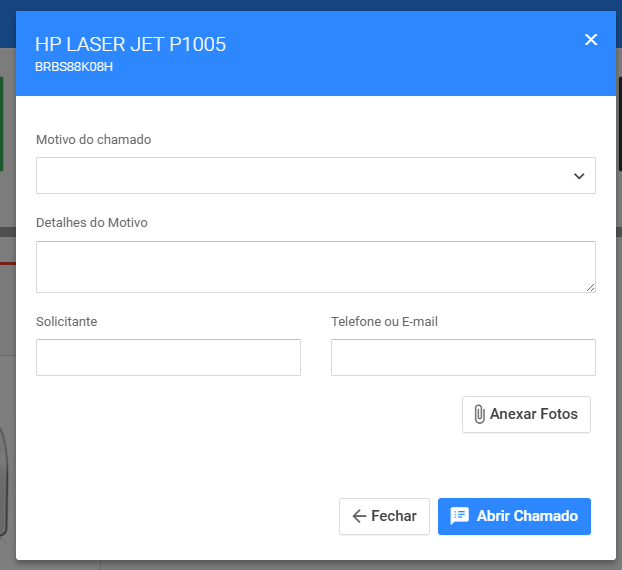Click the chat message icon on Abrir Chamado
Image resolution: width=622 pixels, height=570 pixels.
pyautogui.click(x=460, y=517)
